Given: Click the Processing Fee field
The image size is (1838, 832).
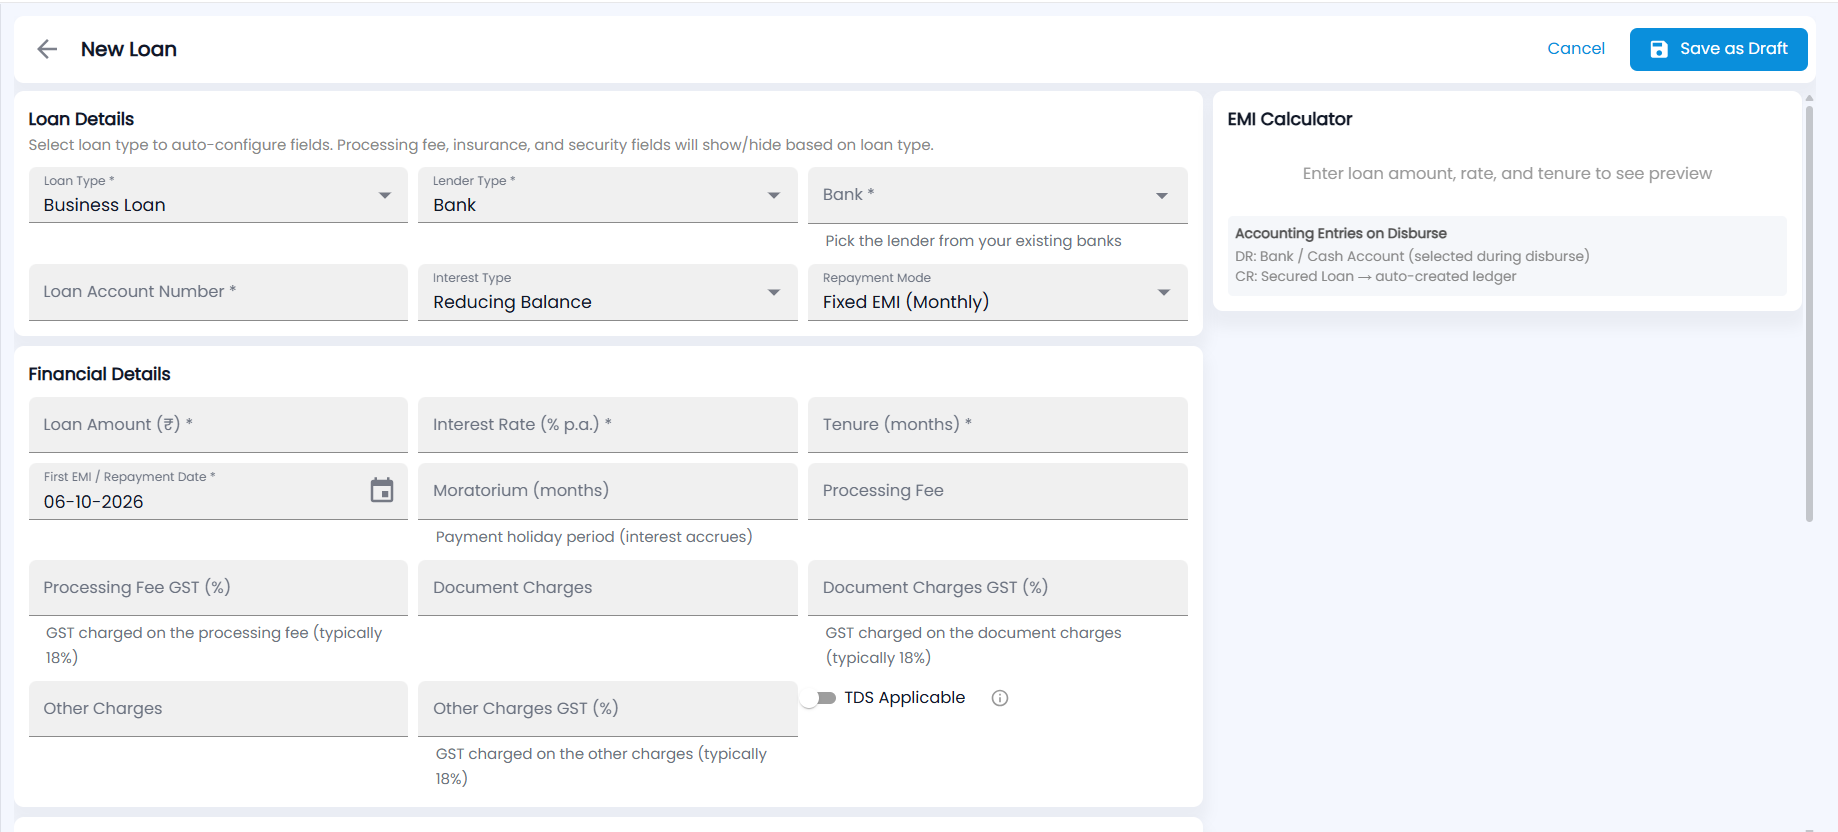Looking at the screenshot, I should (x=998, y=491).
